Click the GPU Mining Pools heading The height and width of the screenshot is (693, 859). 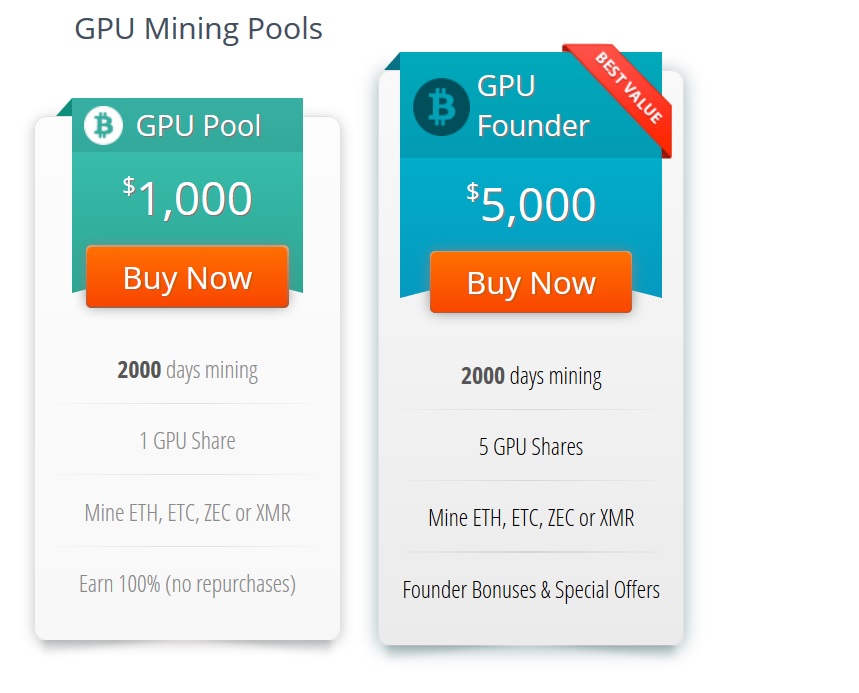point(198,29)
